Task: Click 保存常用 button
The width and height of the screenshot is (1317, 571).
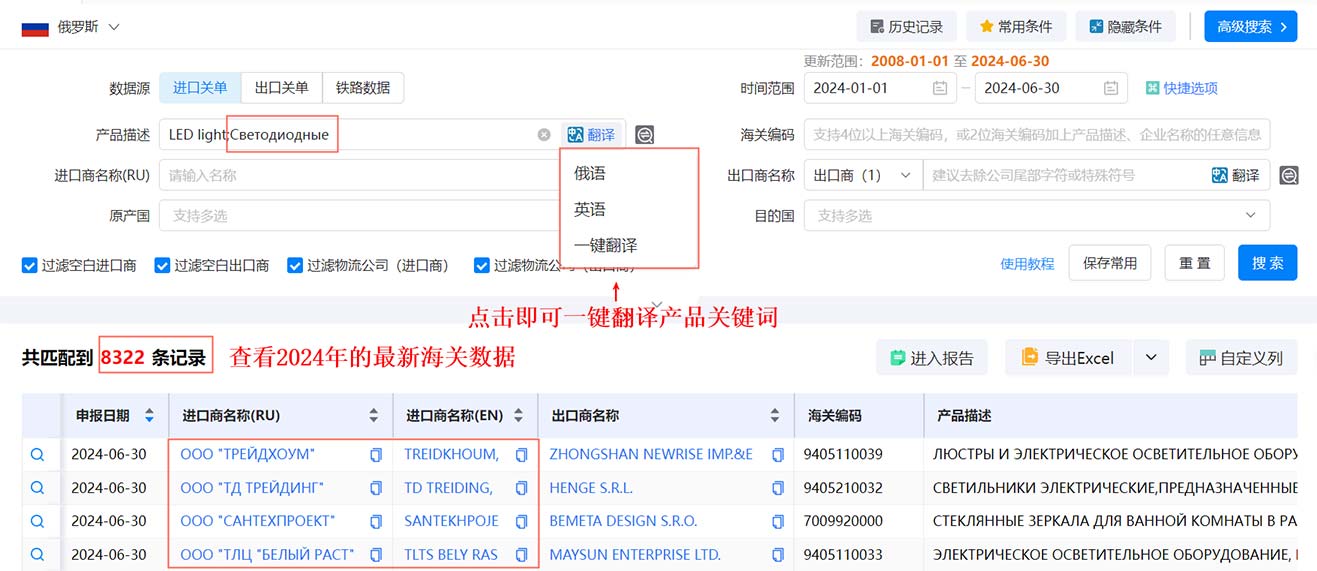Action: pos(1110,263)
